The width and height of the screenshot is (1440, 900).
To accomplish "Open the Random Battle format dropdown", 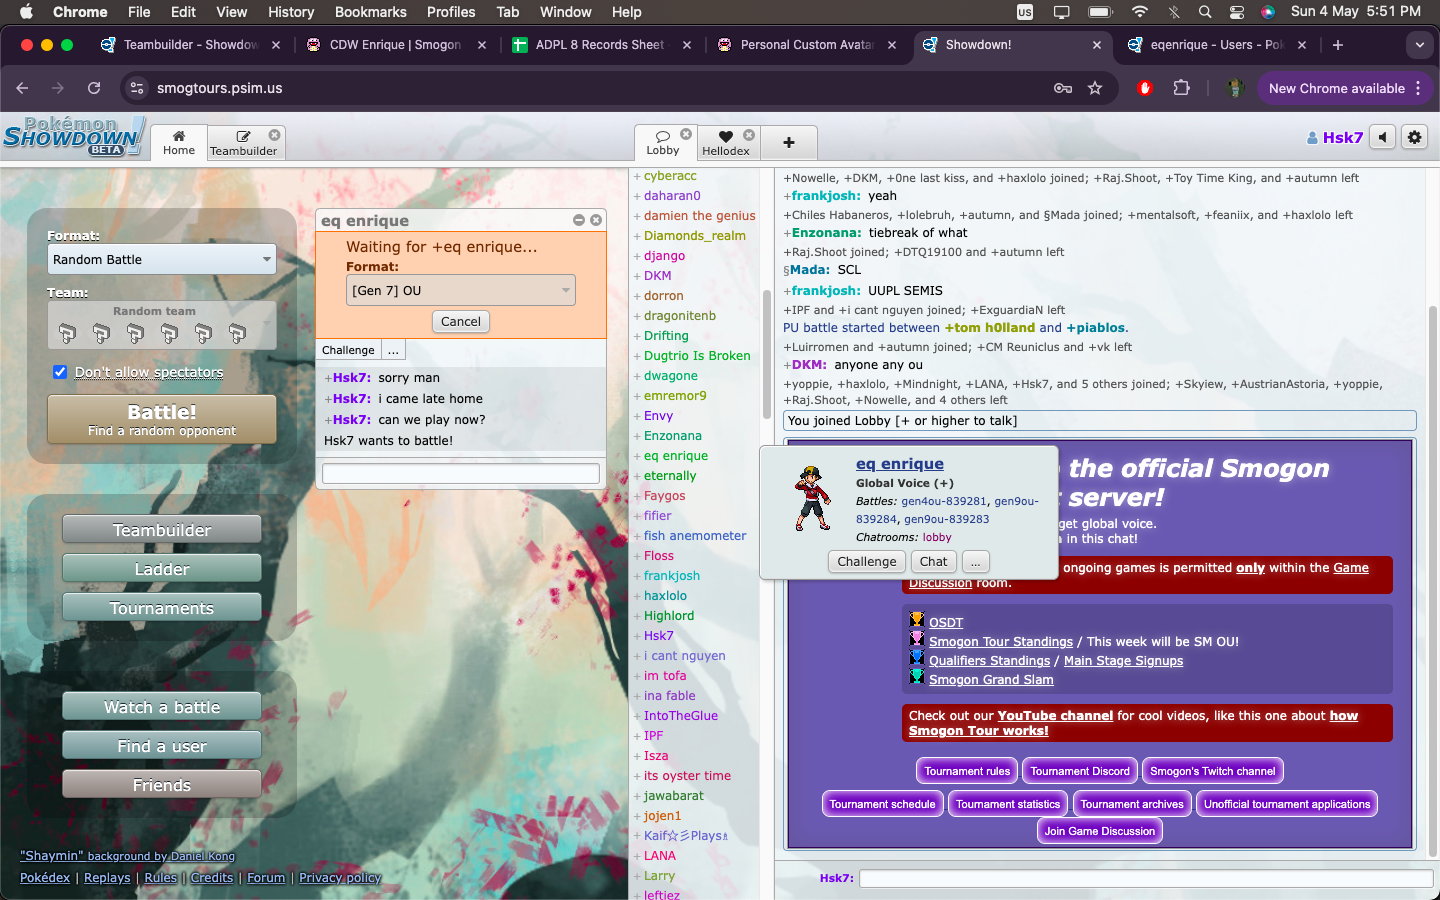I will tap(162, 259).
